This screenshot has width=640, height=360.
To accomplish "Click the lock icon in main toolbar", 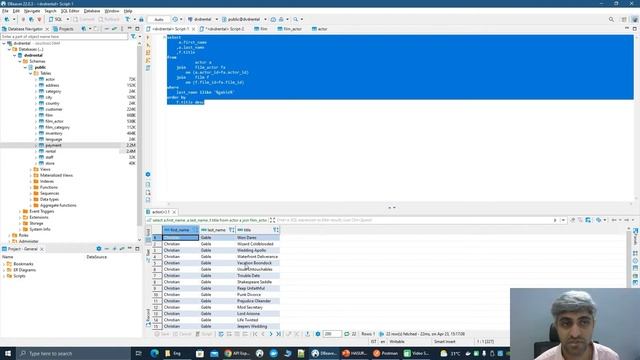I will pos(141,19).
